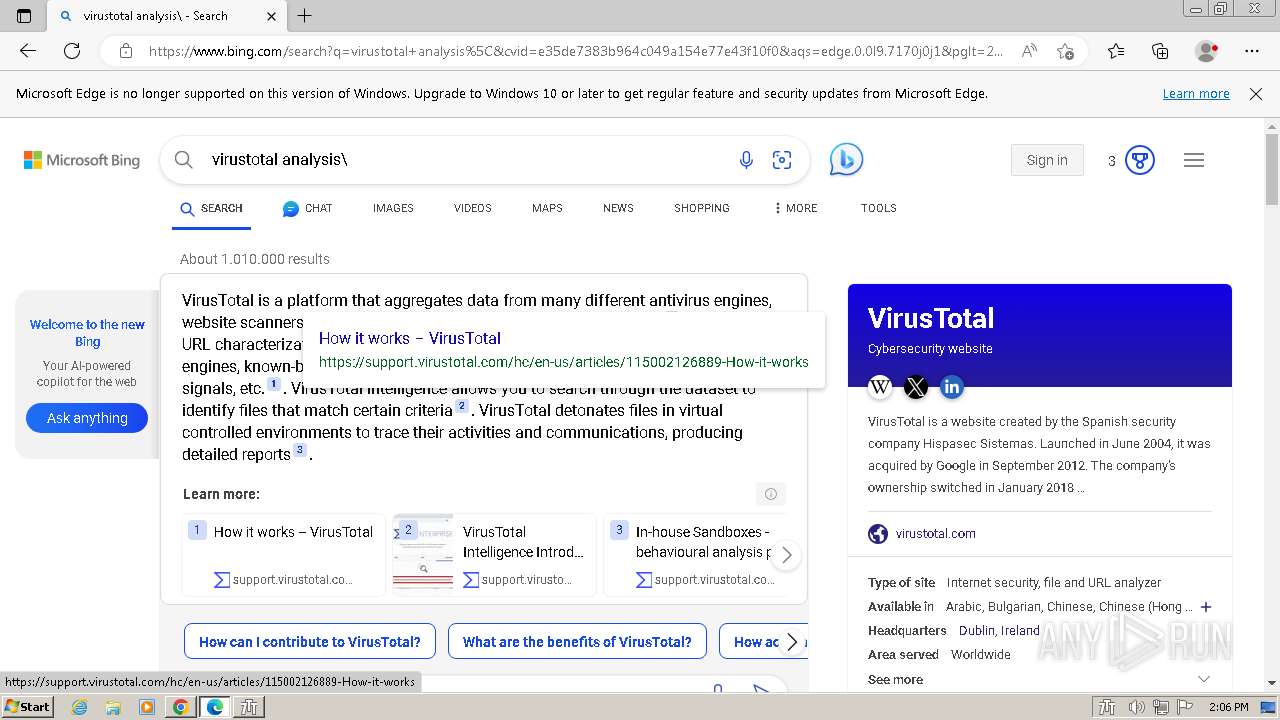Switch to the NEWS tab
The height and width of the screenshot is (720, 1280).
[618, 208]
